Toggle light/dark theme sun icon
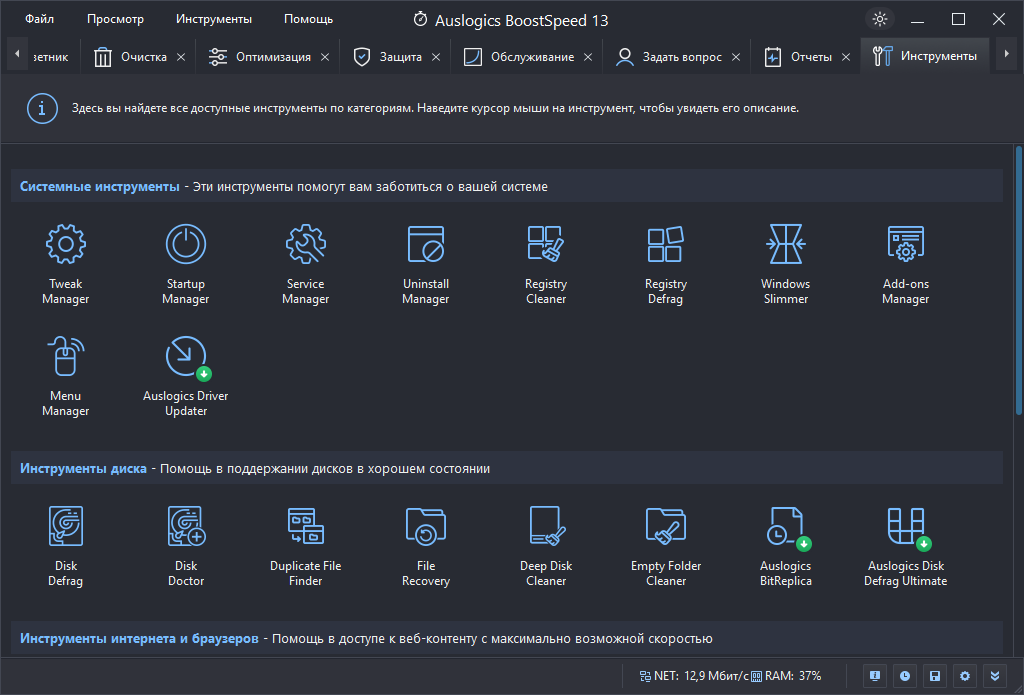Image resolution: width=1024 pixels, height=695 pixels. click(880, 19)
